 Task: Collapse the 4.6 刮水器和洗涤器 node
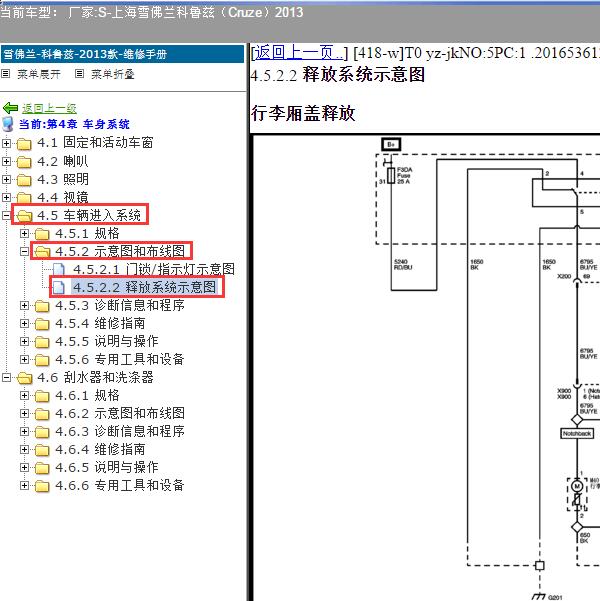point(6,378)
